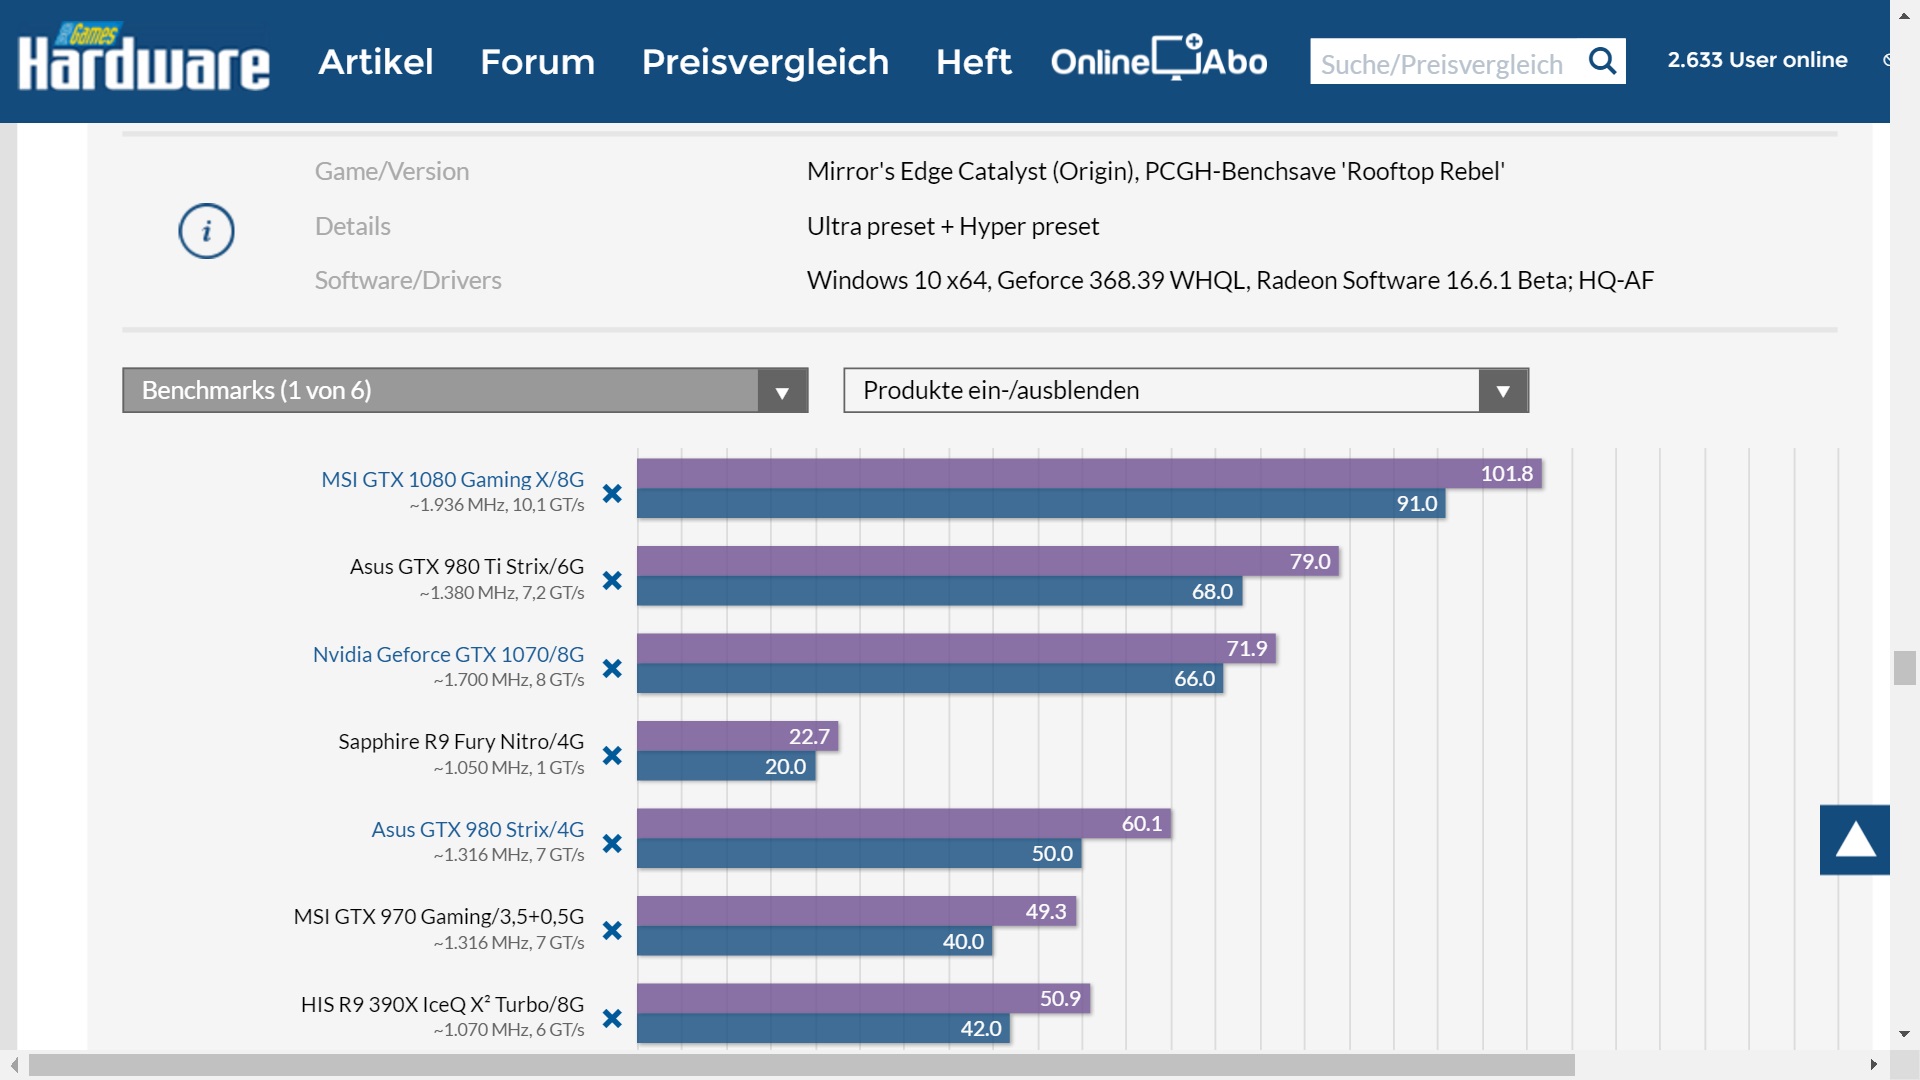Click the search magnifier icon
This screenshot has height=1080, width=1920.
tap(1602, 62)
